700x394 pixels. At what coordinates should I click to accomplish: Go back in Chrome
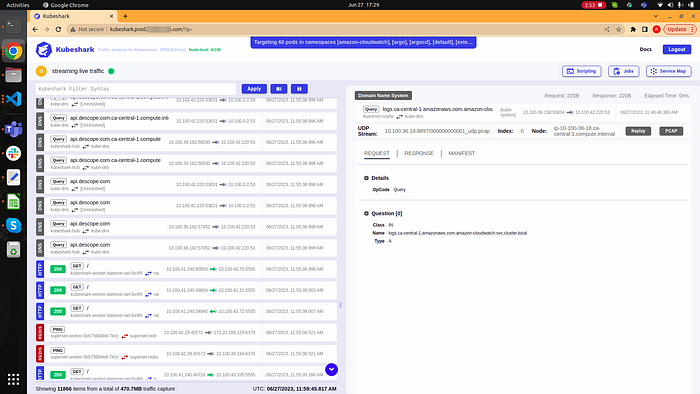pos(35,29)
